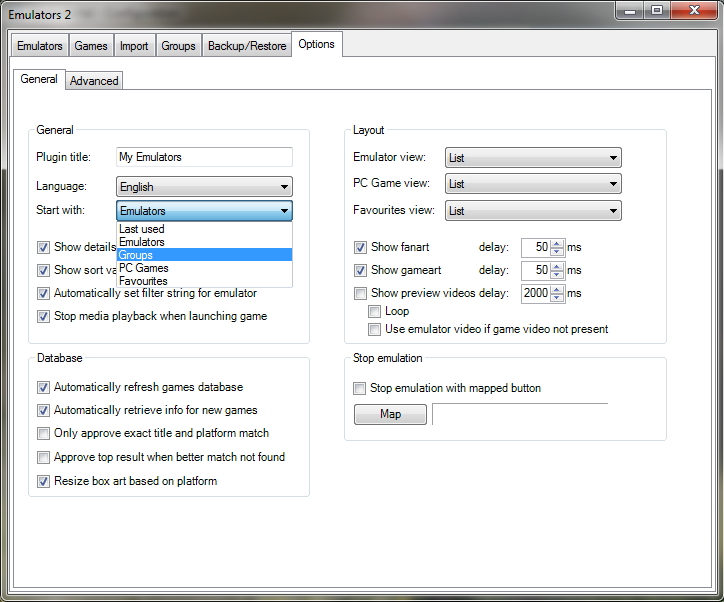Pick Favourites from the Start with list
This screenshot has width=724, height=602.
[x=205, y=281]
